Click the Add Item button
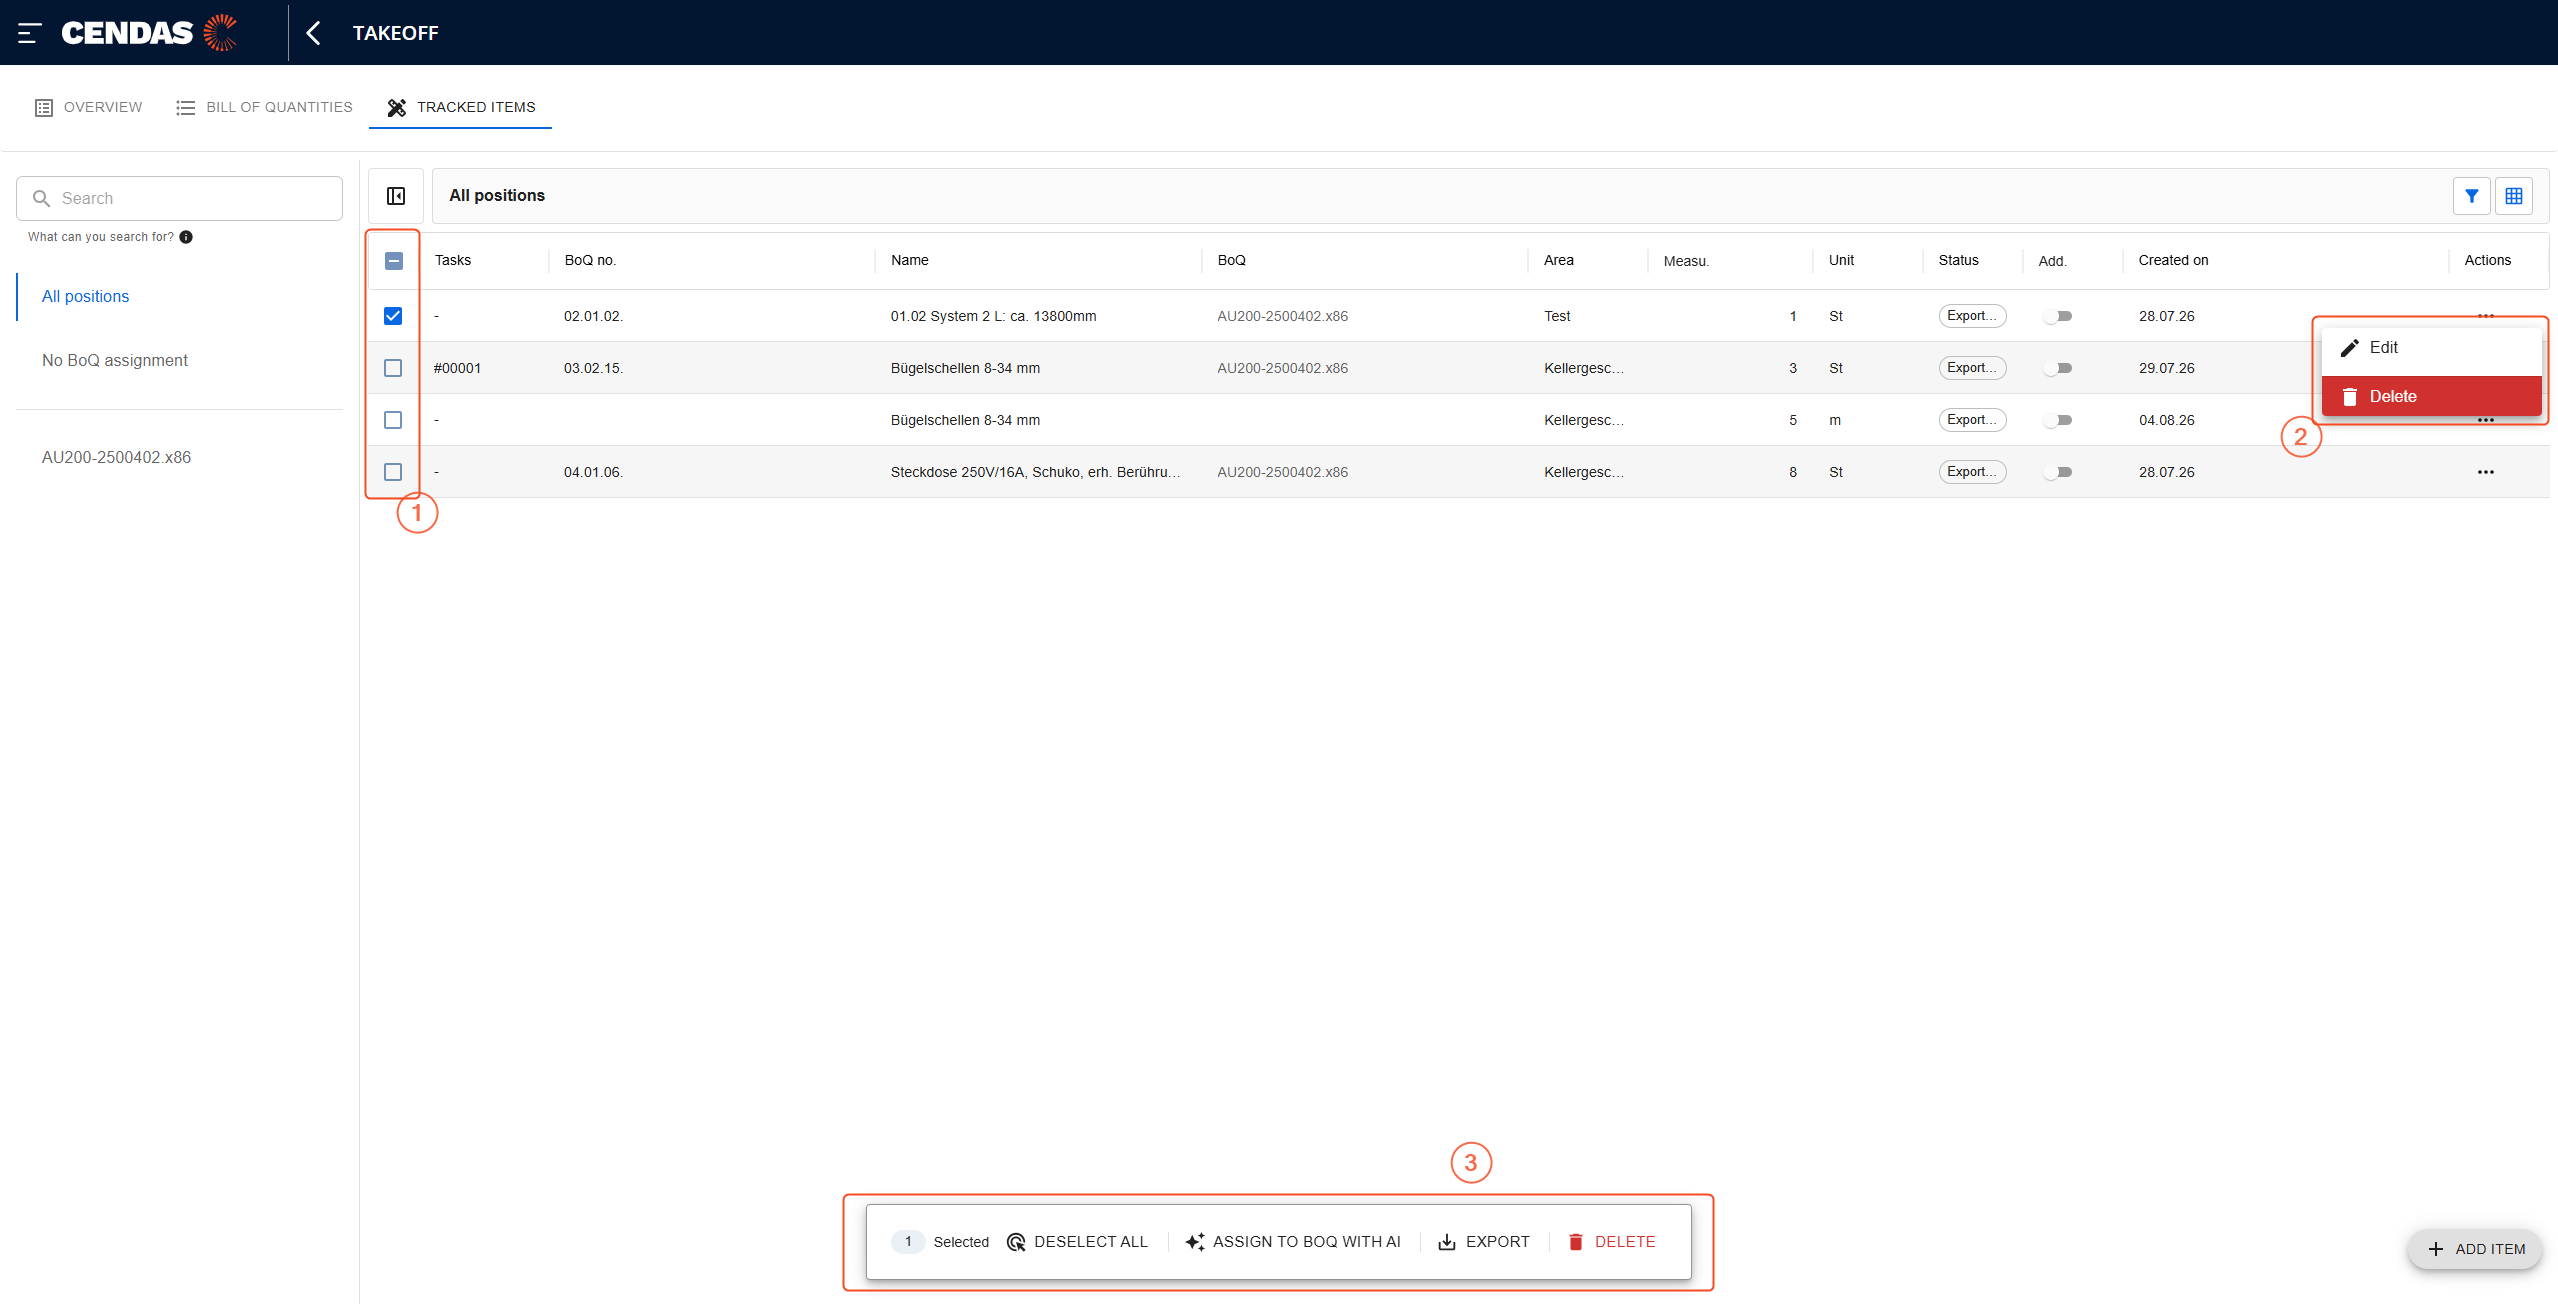This screenshot has height=1304, width=2558. (x=2475, y=1249)
